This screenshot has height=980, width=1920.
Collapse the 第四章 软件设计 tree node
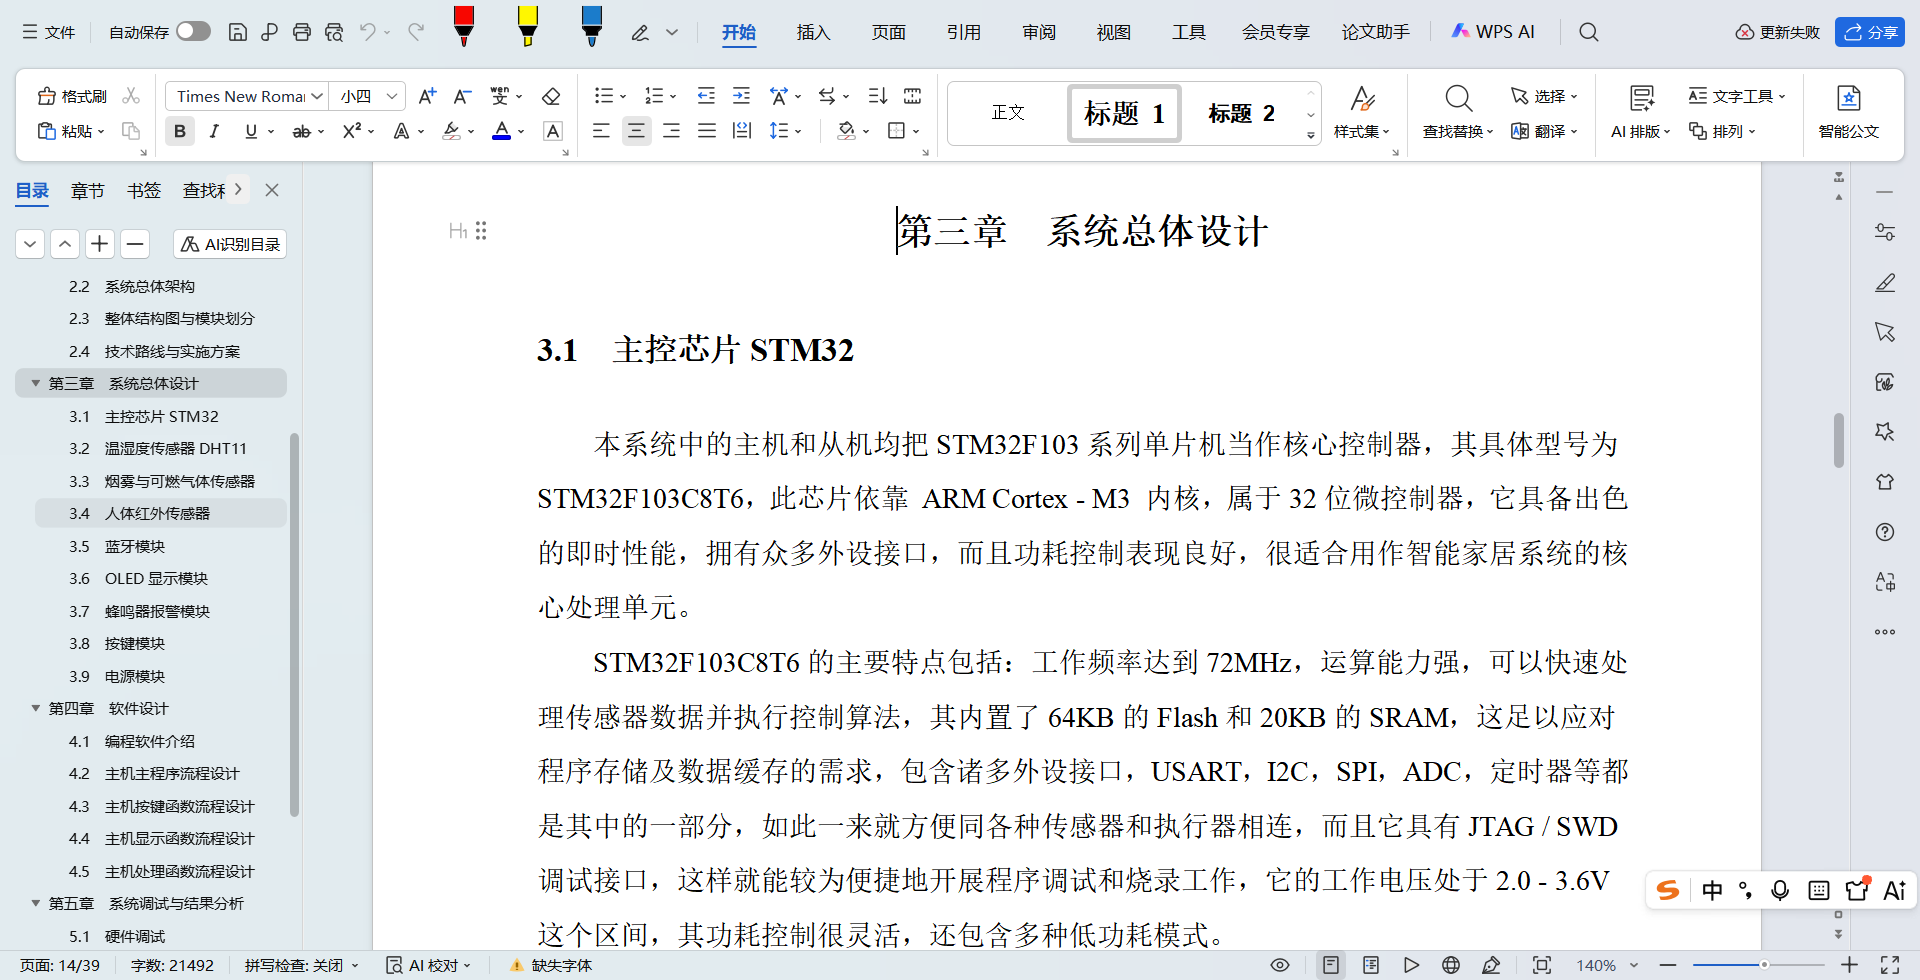tap(36, 708)
